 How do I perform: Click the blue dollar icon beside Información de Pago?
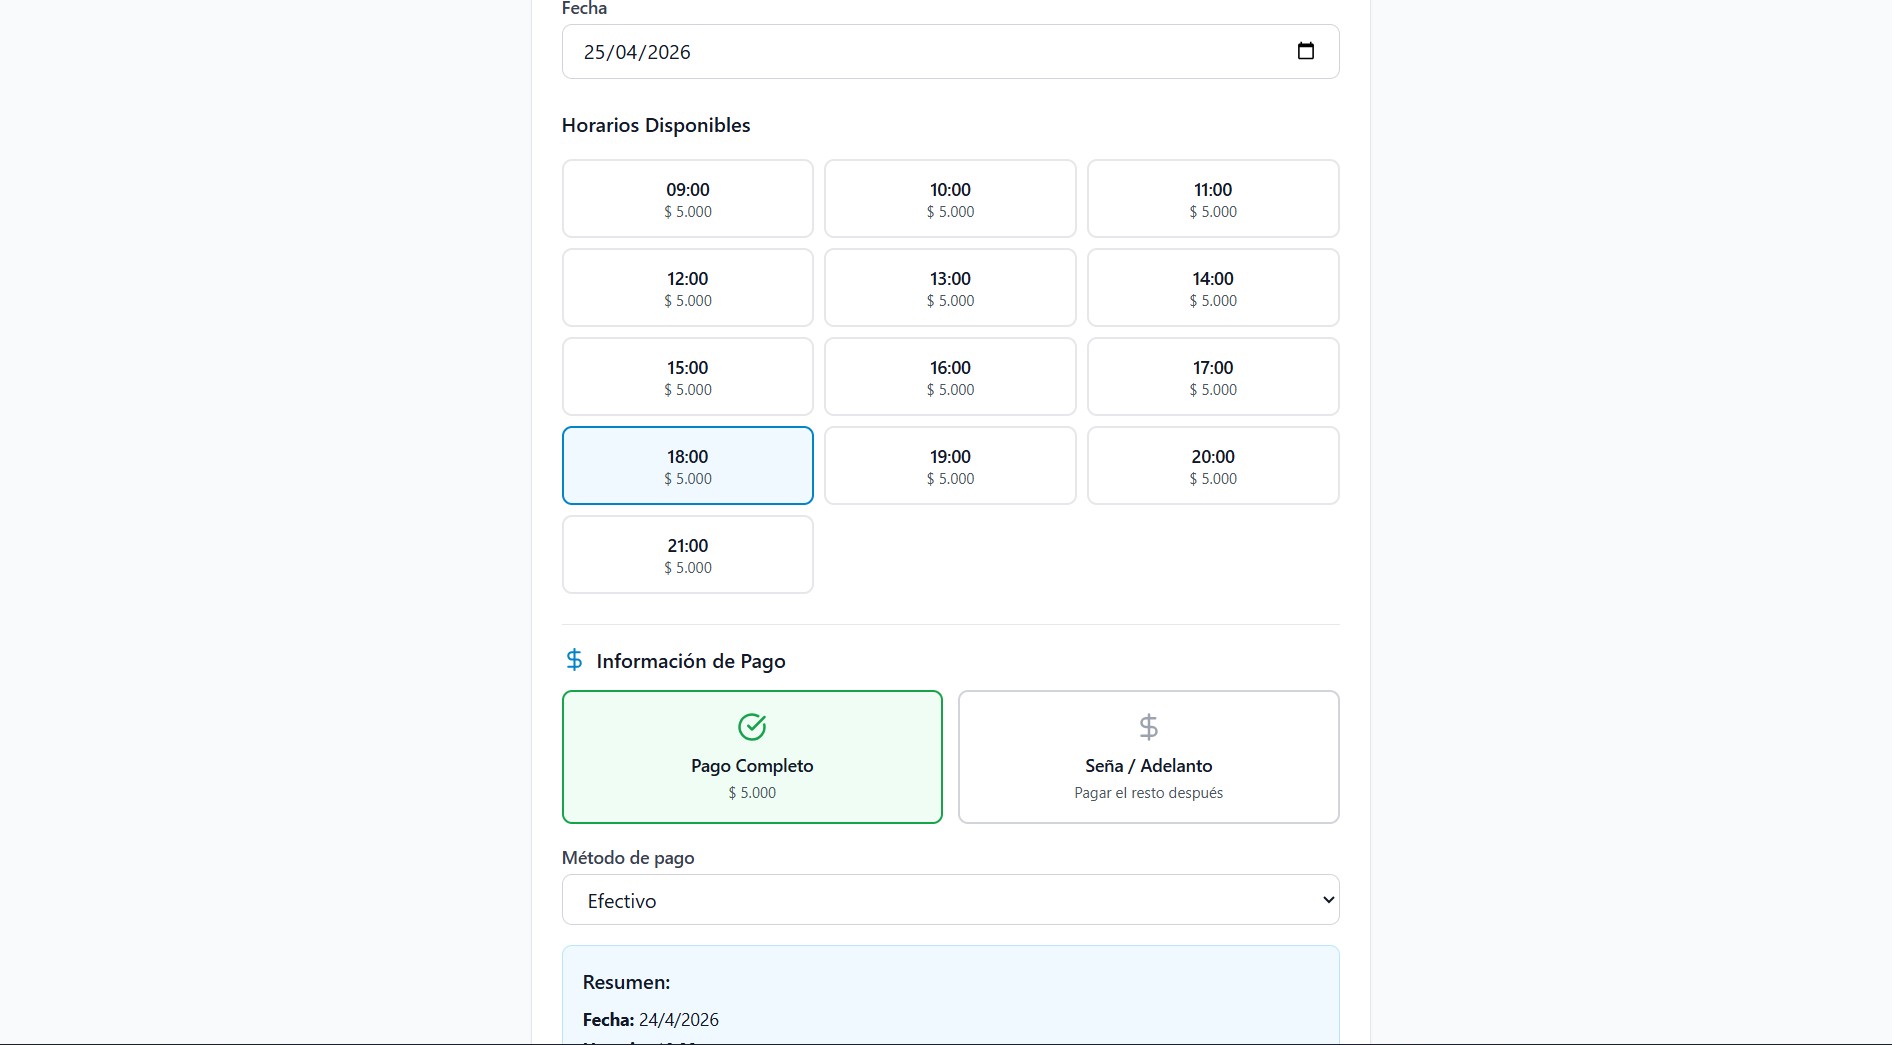point(574,660)
